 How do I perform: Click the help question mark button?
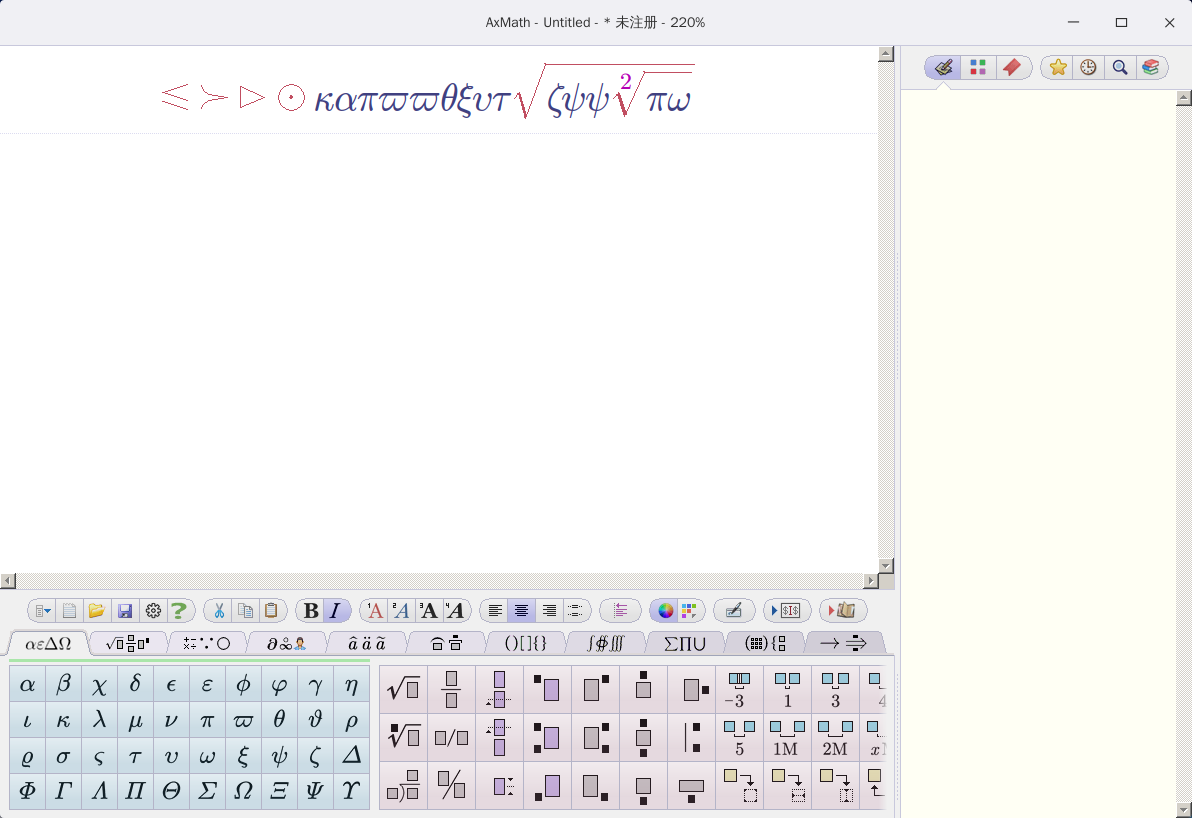point(179,610)
